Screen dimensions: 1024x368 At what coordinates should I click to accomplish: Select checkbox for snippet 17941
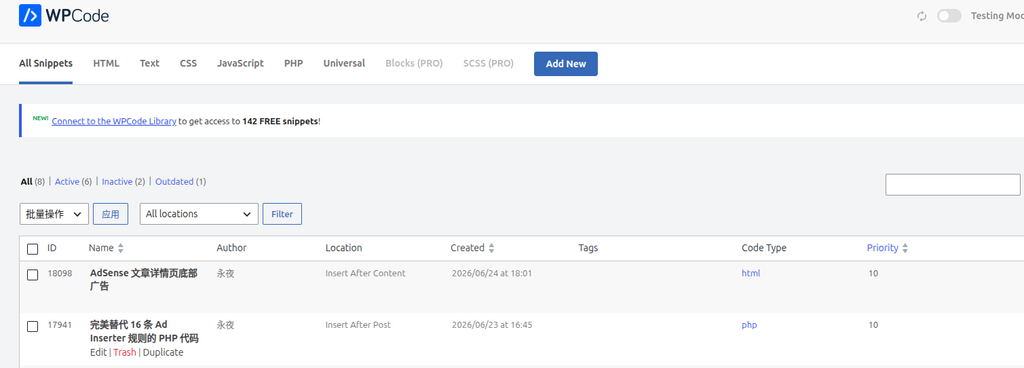(x=33, y=326)
